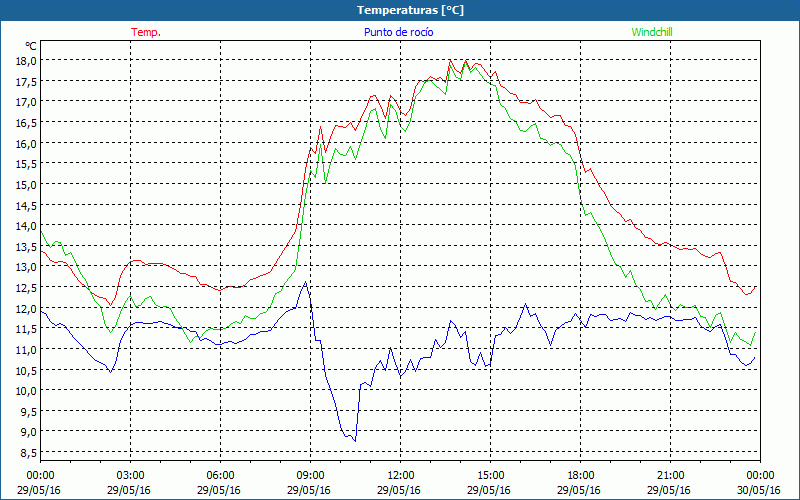Click the '14,5' y-axis value
This screenshot has height=500, width=800.
click(26, 205)
